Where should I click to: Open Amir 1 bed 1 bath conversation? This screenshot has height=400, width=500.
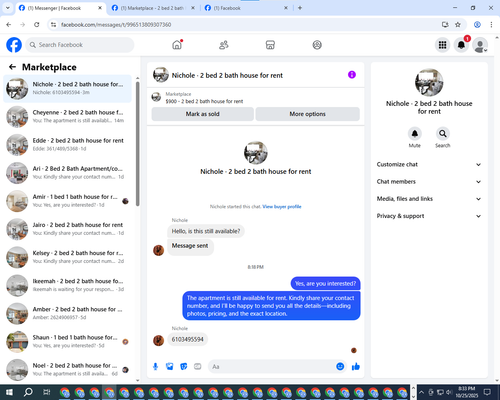pos(67,201)
